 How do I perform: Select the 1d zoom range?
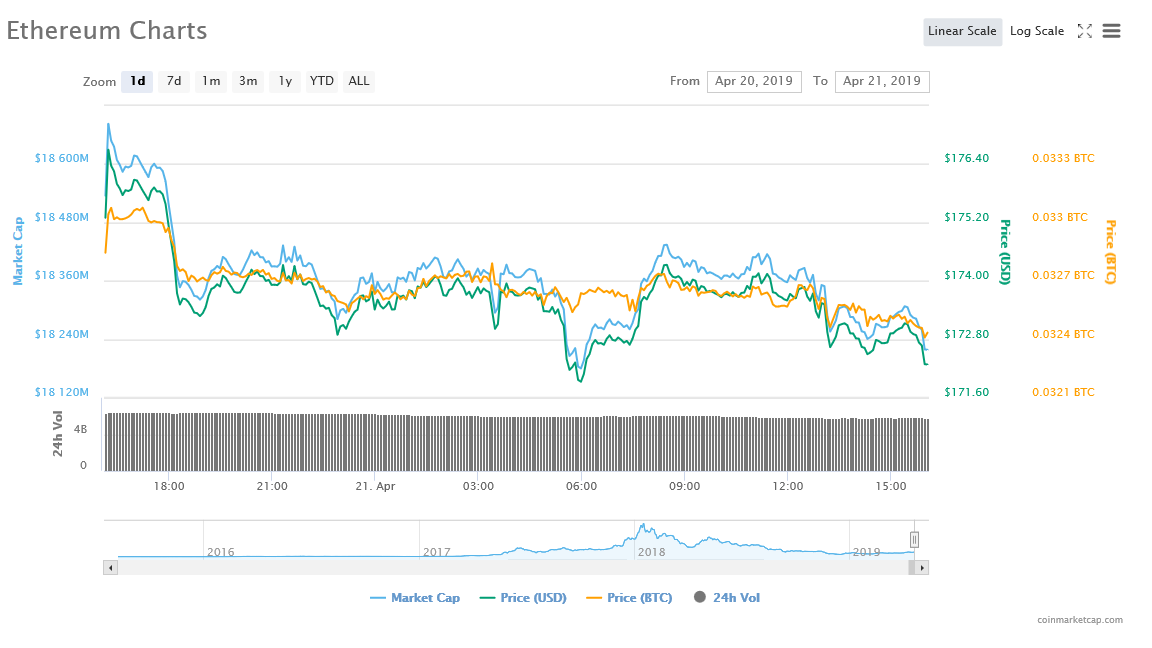[x=137, y=81]
